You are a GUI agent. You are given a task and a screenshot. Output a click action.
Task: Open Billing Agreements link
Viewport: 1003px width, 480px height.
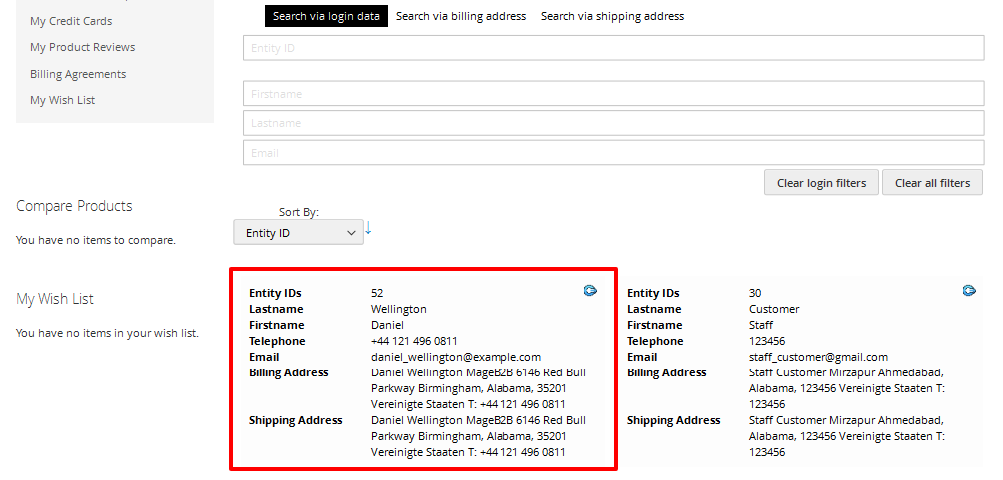coord(78,74)
